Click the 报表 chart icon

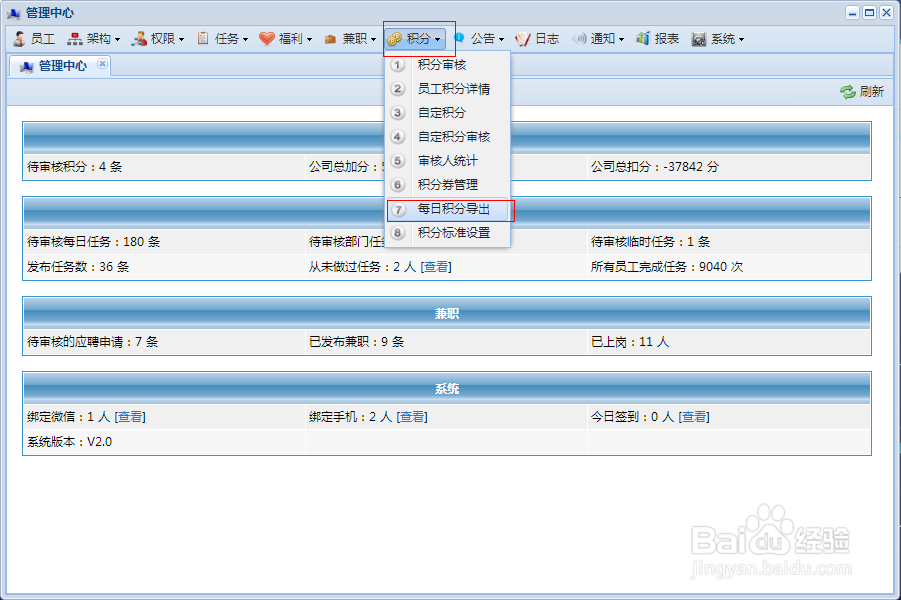tap(643, 39)
